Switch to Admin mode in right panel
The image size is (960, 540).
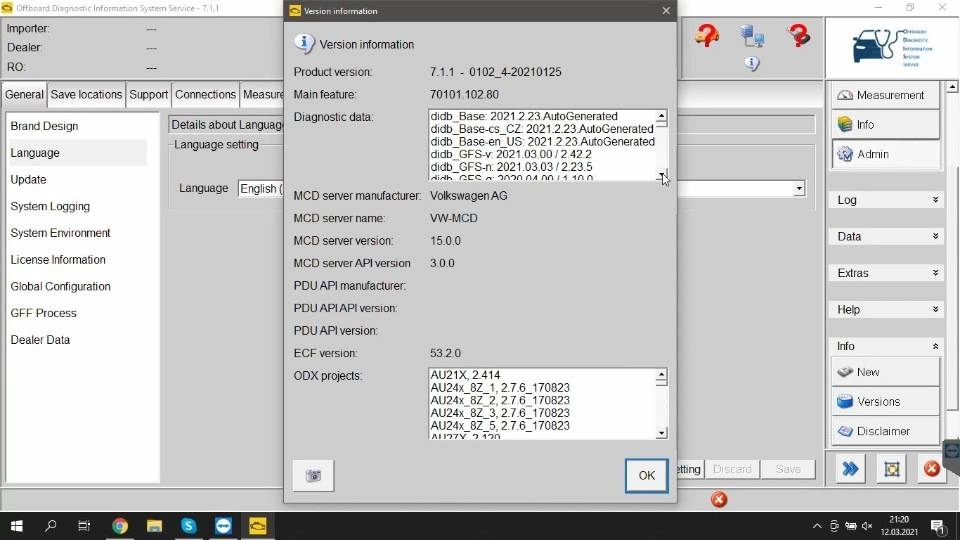pyautogui.click(x=885, y=154)
